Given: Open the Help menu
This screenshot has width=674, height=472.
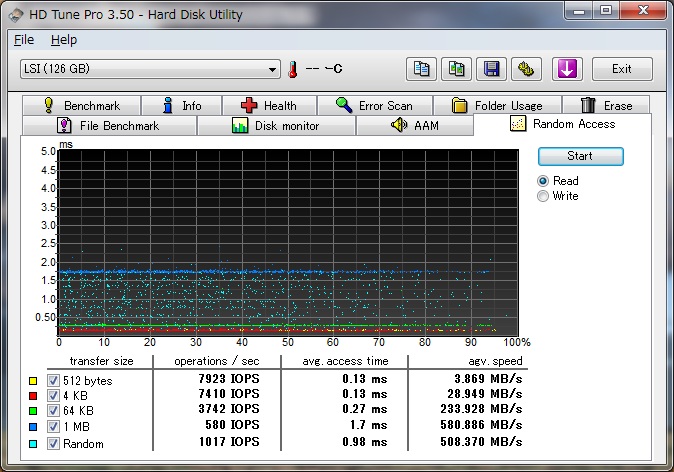Looking at the screenshot, I should (63, 40).
